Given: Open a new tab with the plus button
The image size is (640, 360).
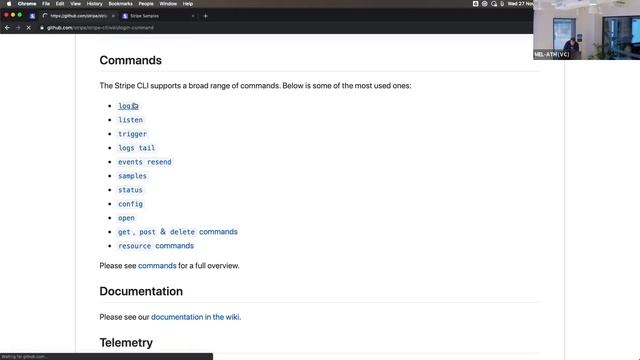Looking at the screenshot, I should [206, 16].
